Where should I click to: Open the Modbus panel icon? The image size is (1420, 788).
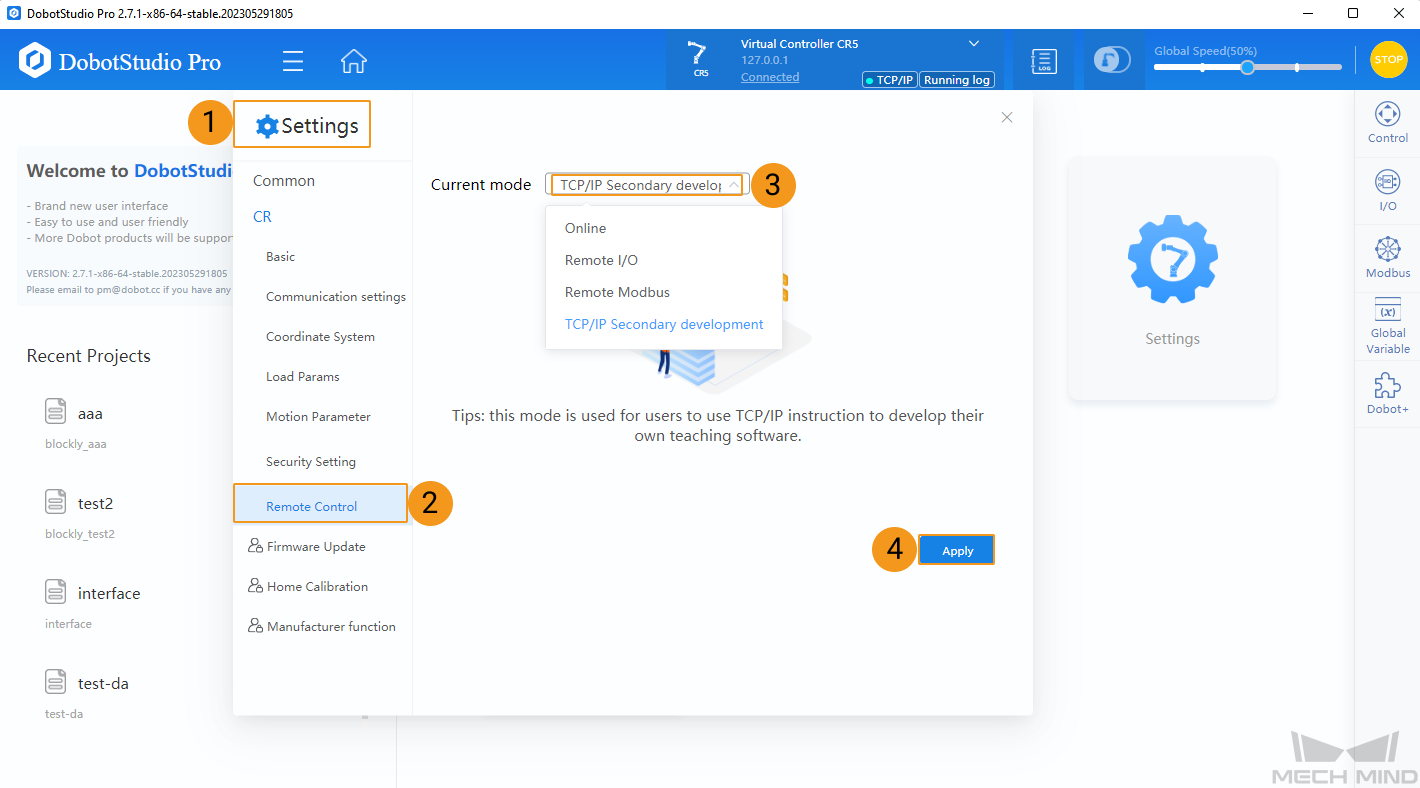click(x=1387, y=257)
